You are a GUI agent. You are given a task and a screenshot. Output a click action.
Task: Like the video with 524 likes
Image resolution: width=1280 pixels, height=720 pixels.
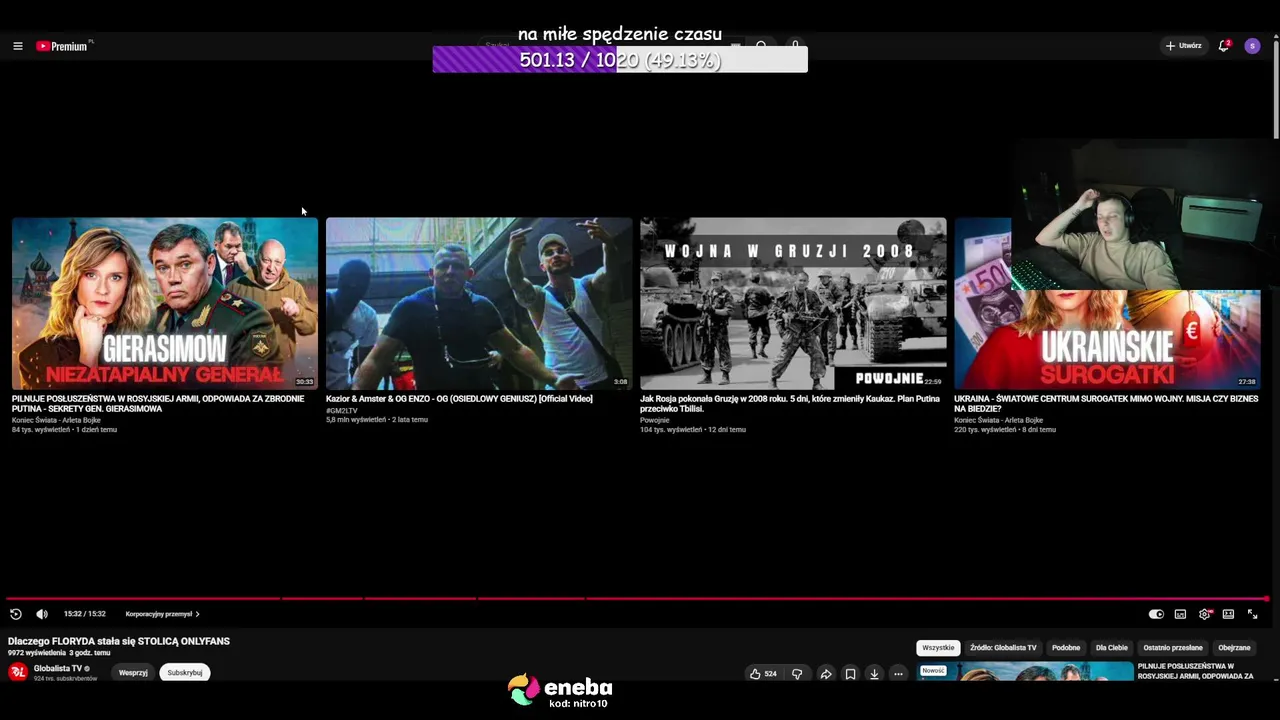pyautogui.click(x=763, y=674)
